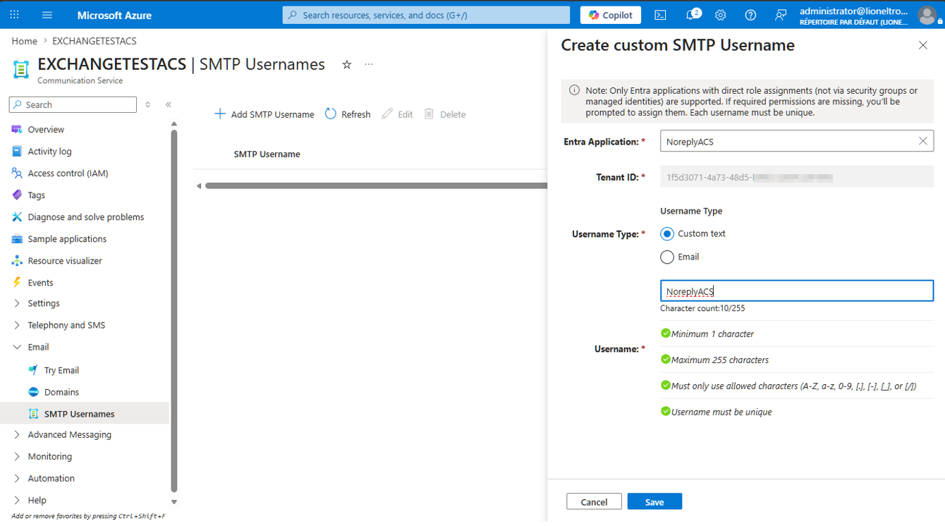945x526 pixels.
Task: Open the feedback icon
Action: tap(780, 15)
